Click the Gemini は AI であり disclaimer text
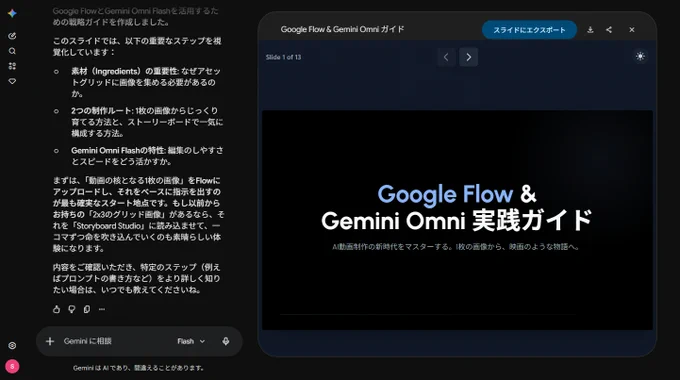 point(138,368)
